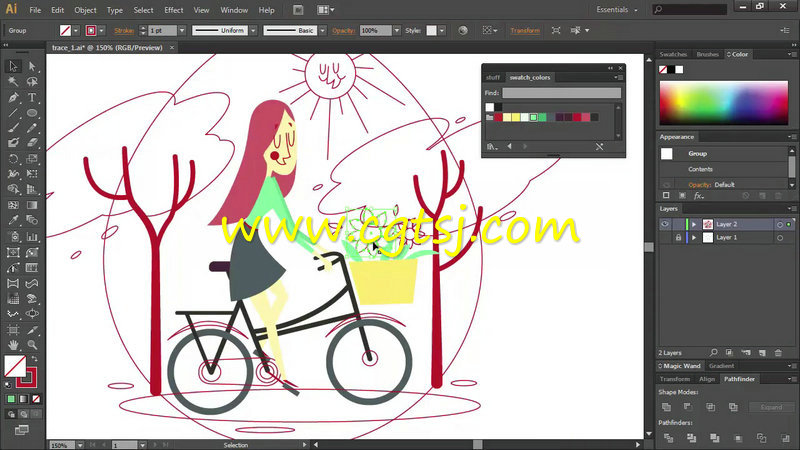The image size is (800, 450).
Task: Select the Pencil tool
Action: (x=32, y=128)
